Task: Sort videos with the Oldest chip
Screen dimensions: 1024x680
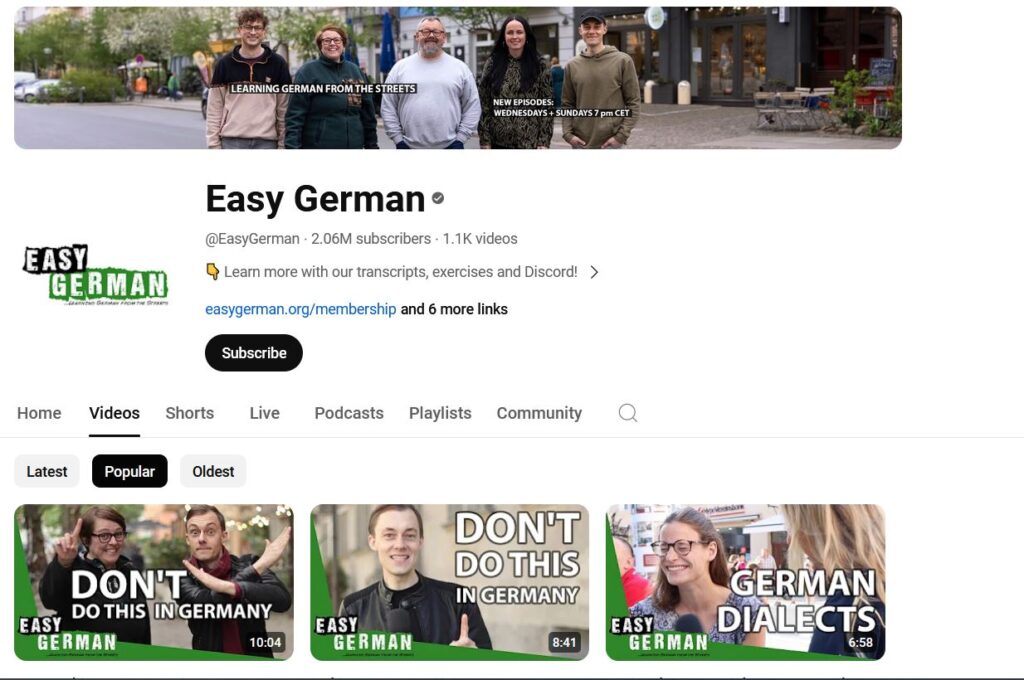Action: pyautogui.click(x=212, y=470)
